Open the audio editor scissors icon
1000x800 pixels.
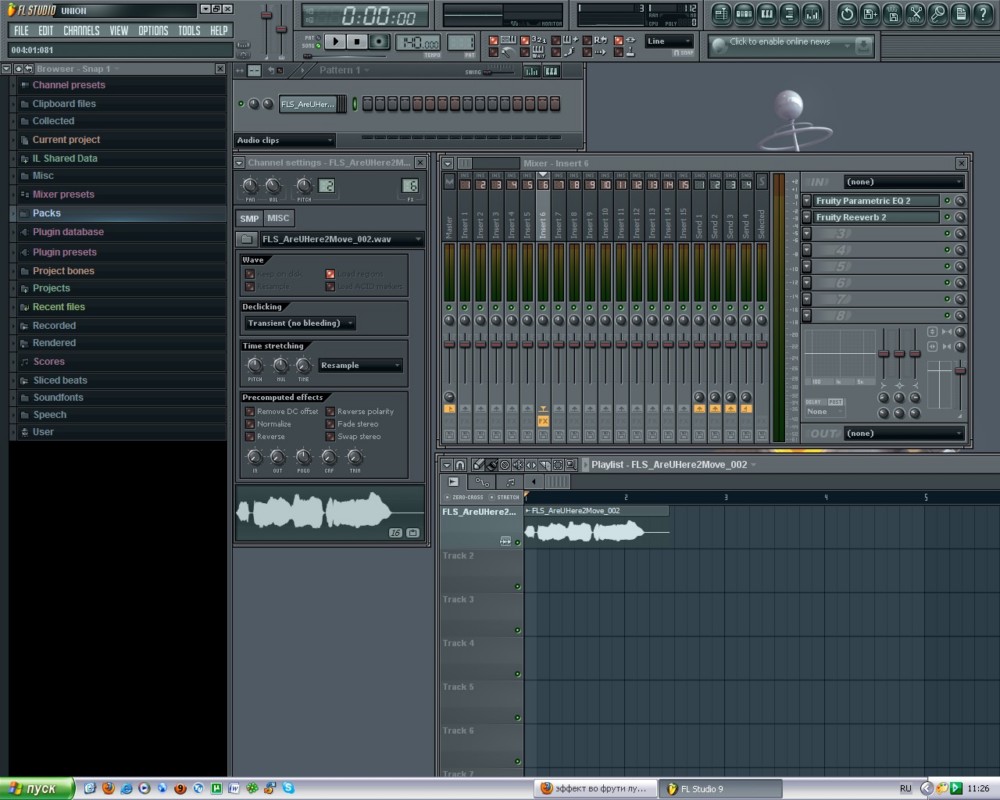coord(915,14)
